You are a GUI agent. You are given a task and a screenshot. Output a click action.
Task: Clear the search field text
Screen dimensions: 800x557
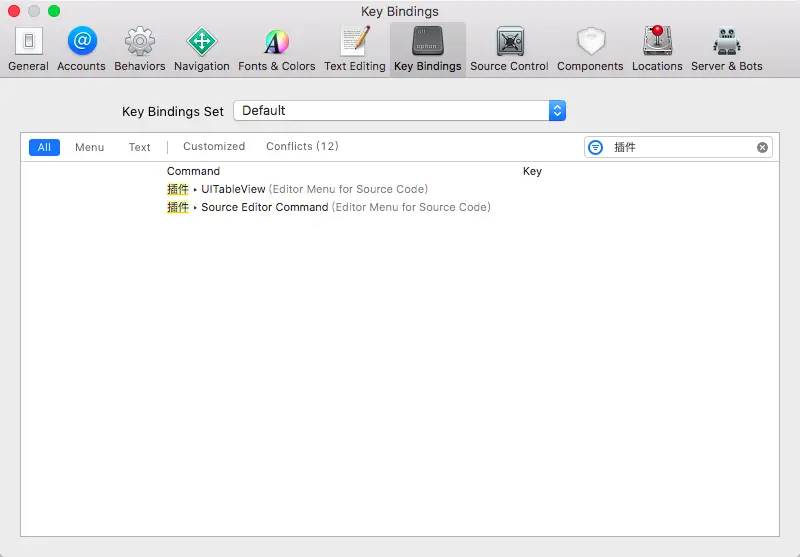point(762,147)
